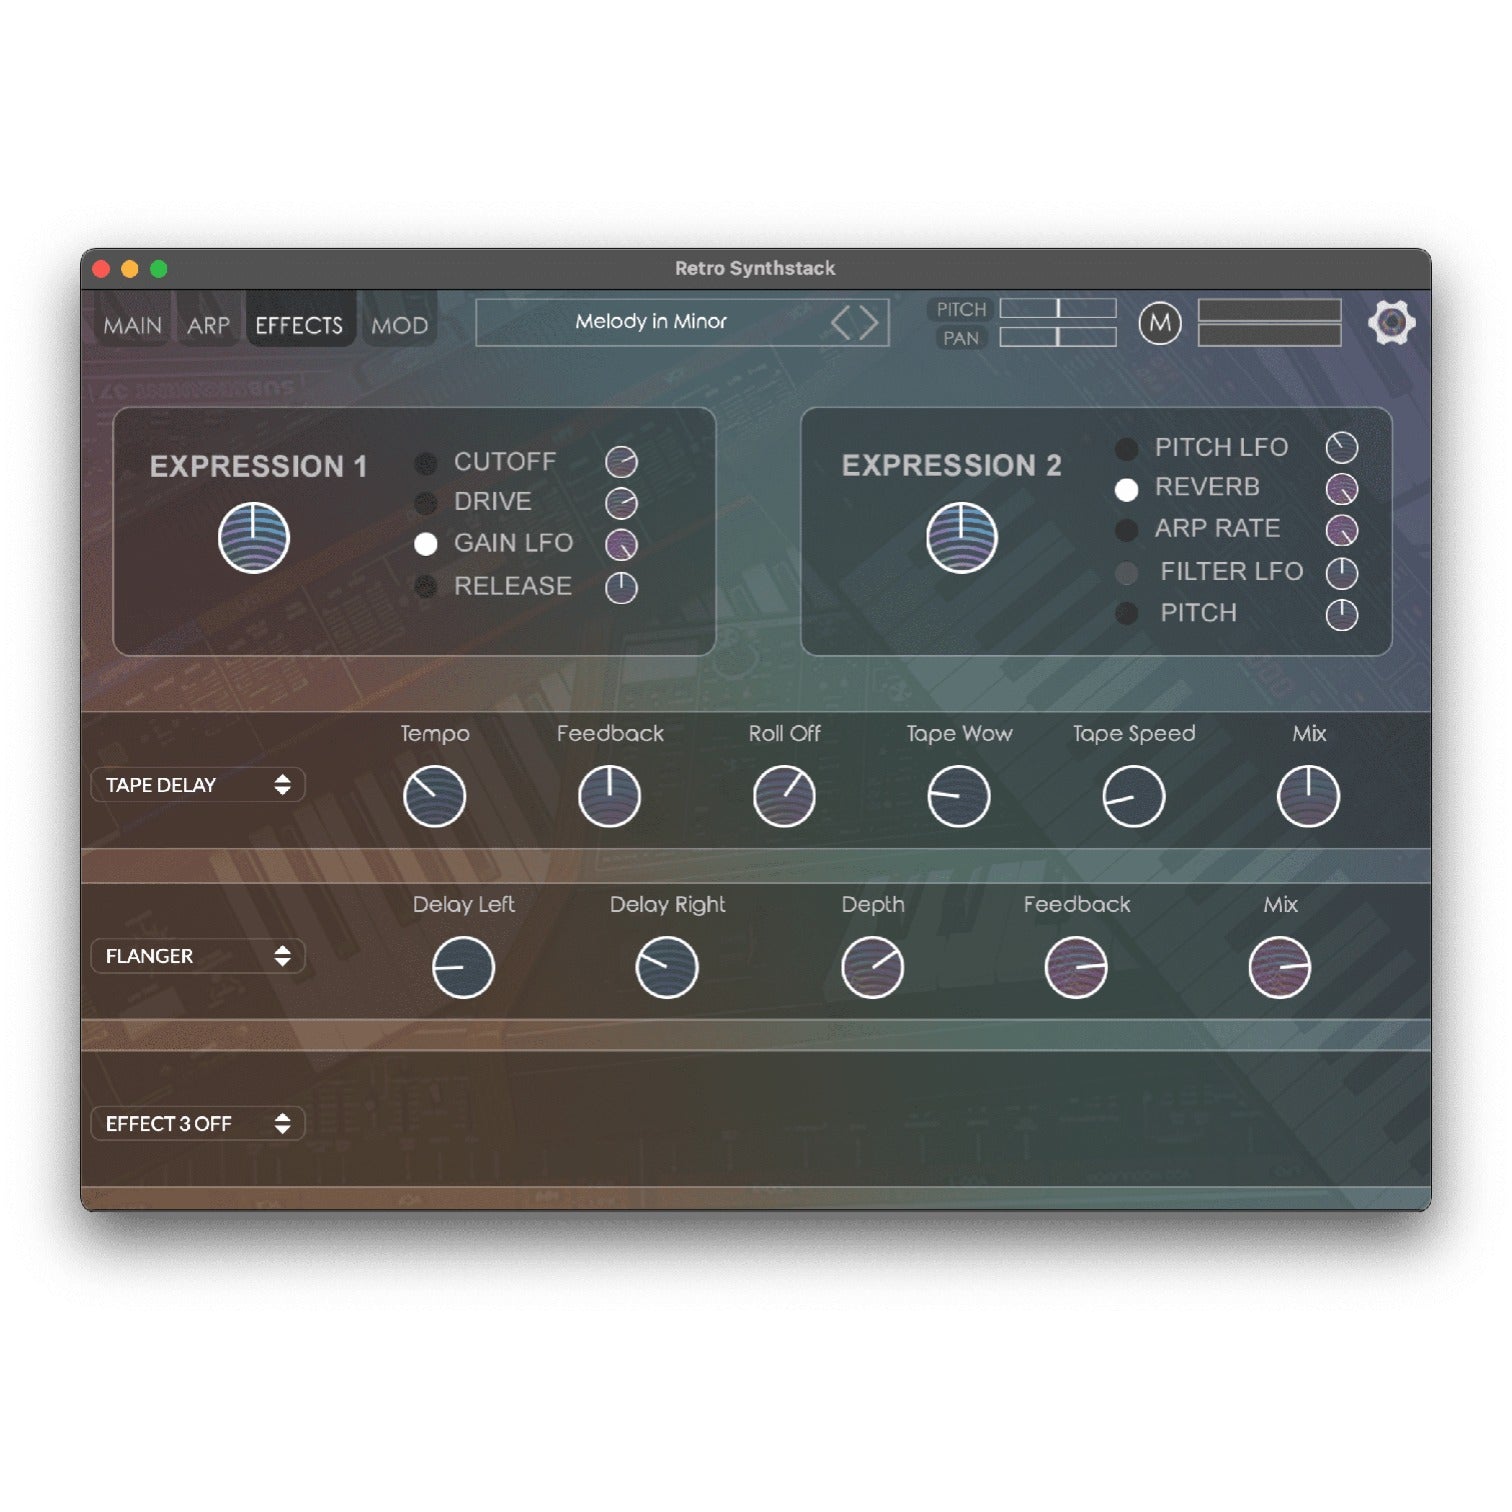
Task: Switch to the ARP tab
Action: (x=208, y=325)
